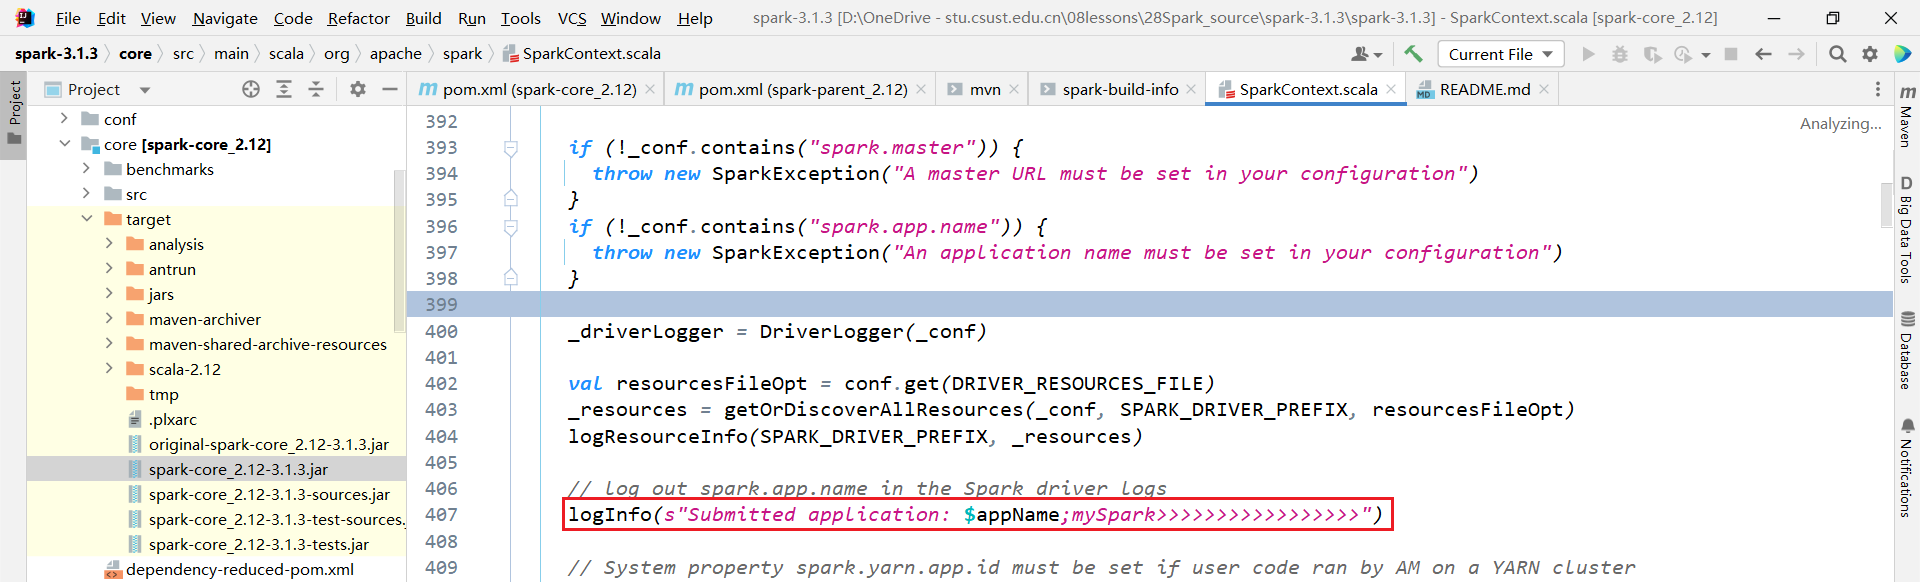The image size is (1920, 582).
Task: Click SparkContext.scala breadcrumb
Action: pyautogui.click(x=581, y=54)
